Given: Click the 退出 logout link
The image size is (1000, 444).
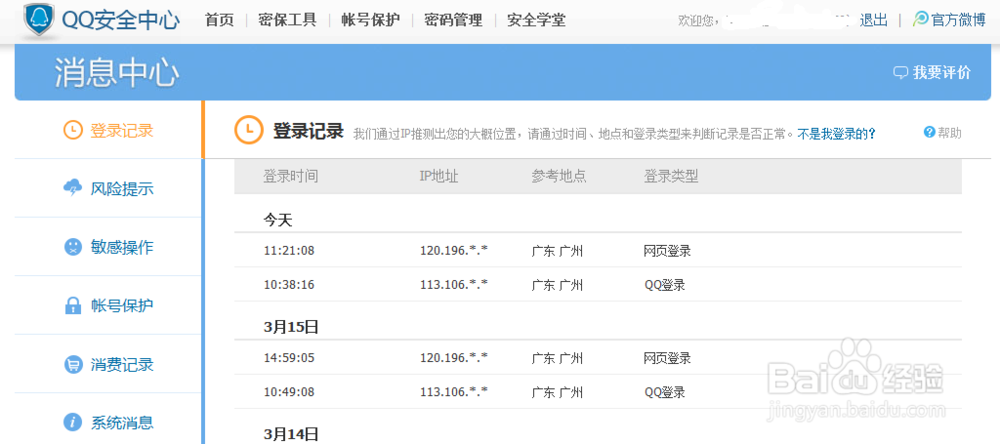Looking at the screenshot, I should 874,20.
